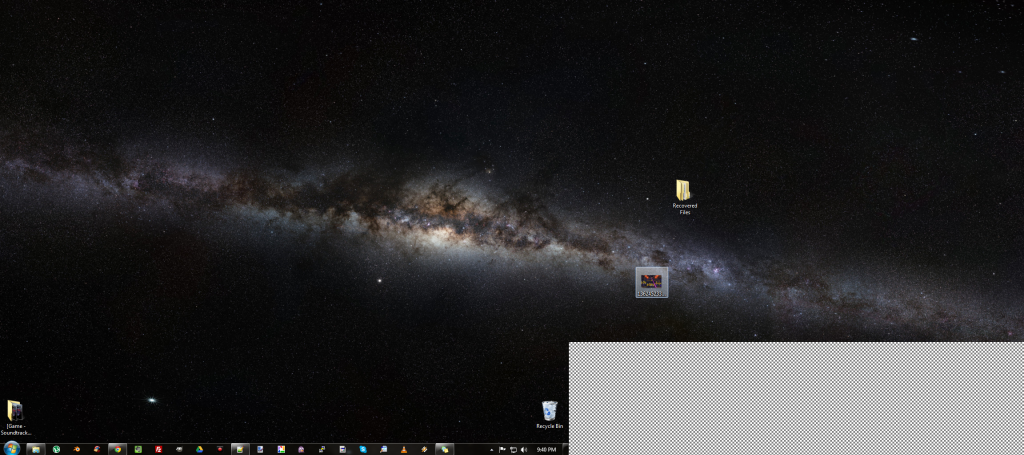This screenshot has width=1024, height=455.
Task: Launch Skype from the taskbar
Action: pos(363,449)
